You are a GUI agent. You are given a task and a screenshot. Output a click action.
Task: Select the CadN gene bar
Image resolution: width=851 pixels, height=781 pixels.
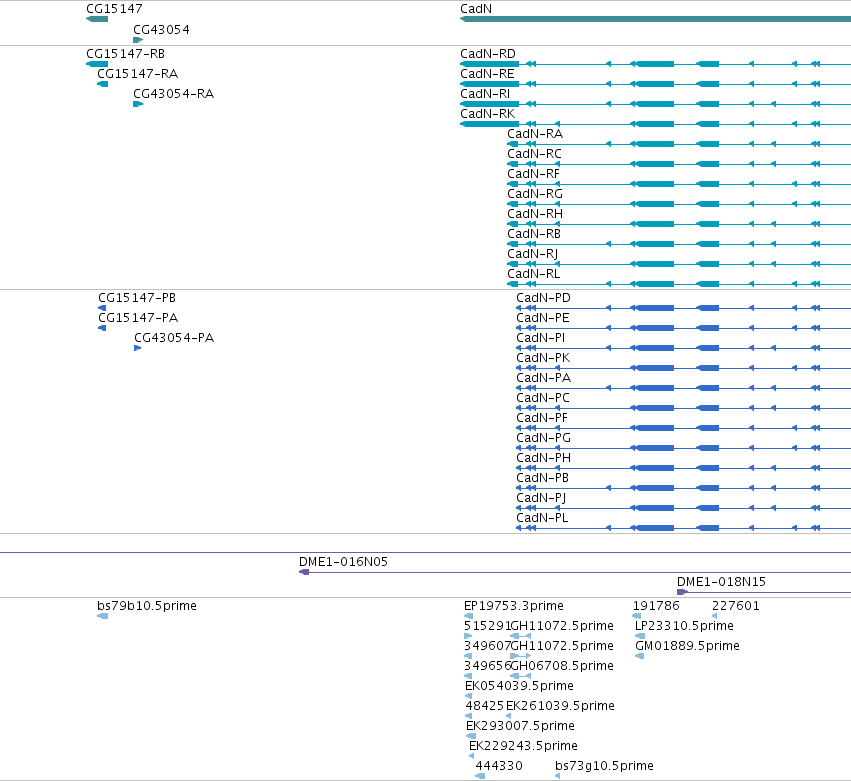point(655,19)
